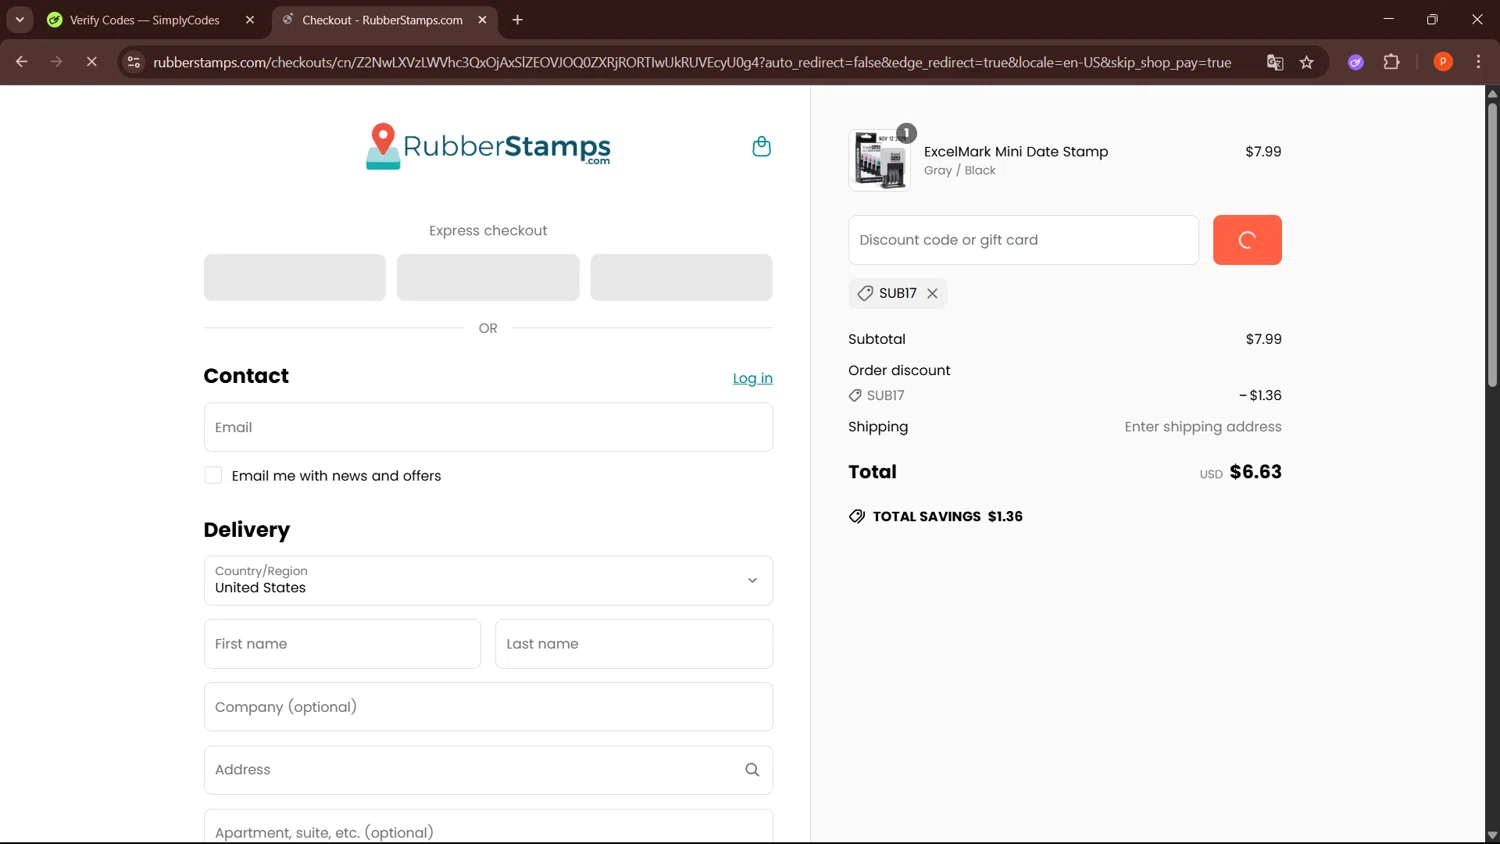Viewport: 1500px width, 844px height.
Task: Focus the First name field
Action: 342,644
